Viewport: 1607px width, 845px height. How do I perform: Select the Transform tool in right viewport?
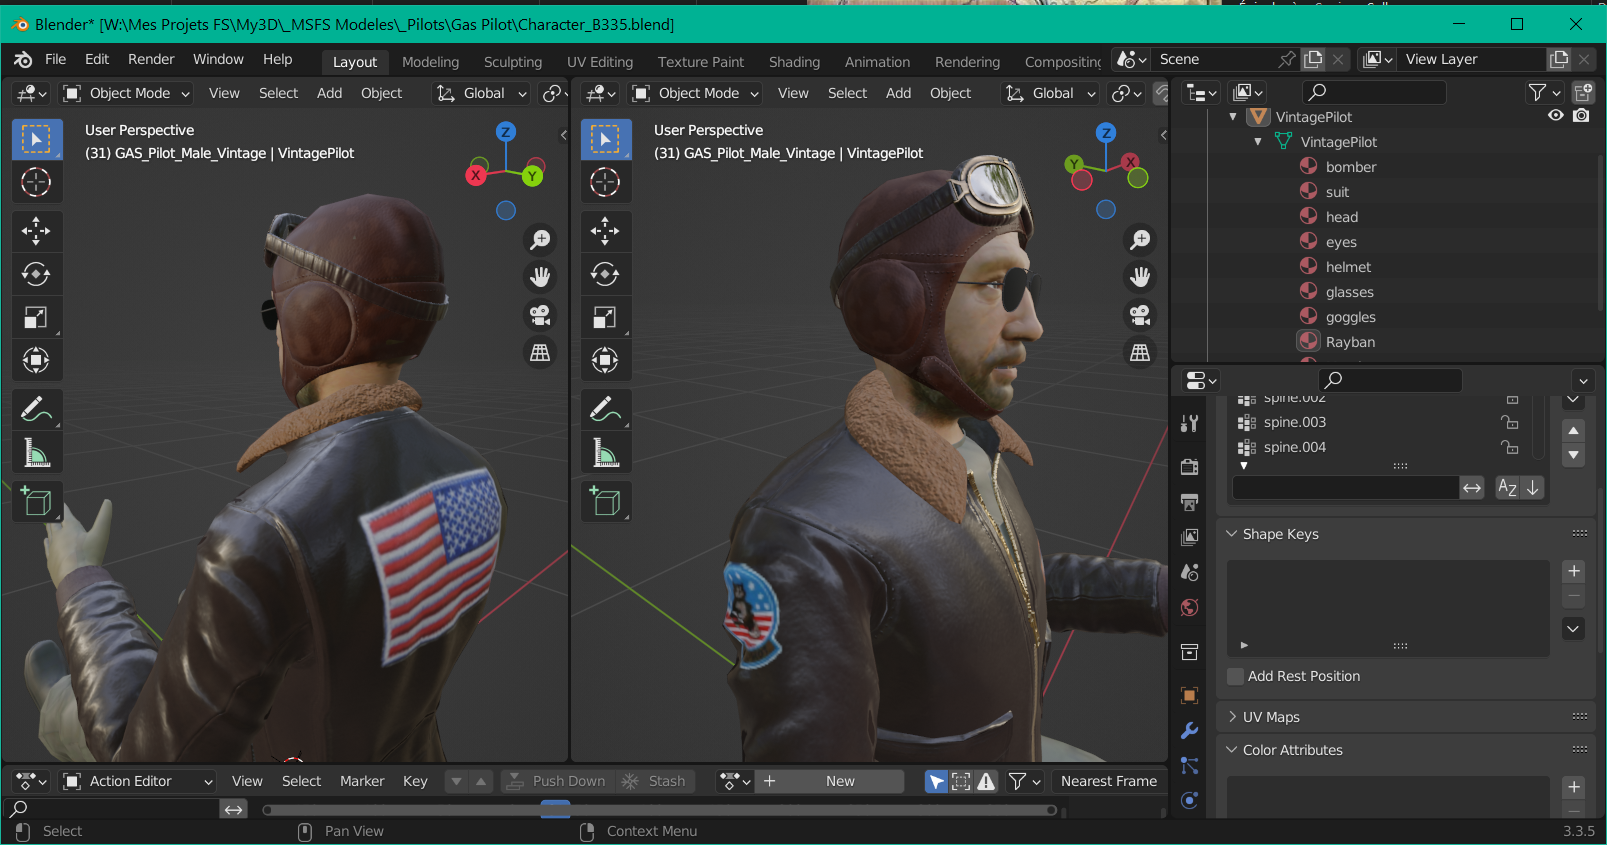click(605, 360)
